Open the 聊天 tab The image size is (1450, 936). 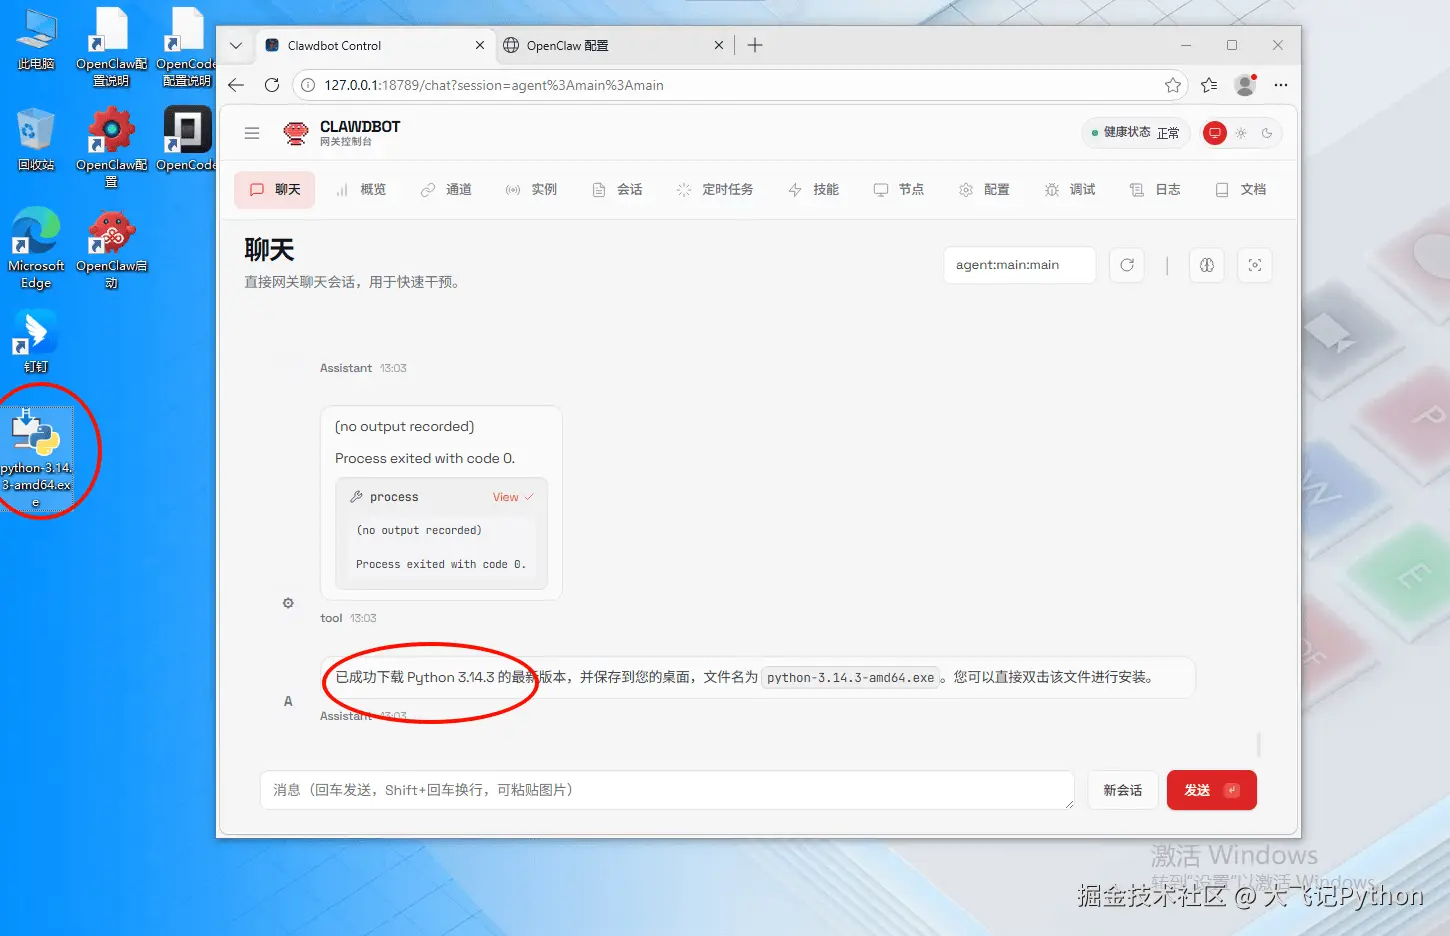tap(275, 190)
